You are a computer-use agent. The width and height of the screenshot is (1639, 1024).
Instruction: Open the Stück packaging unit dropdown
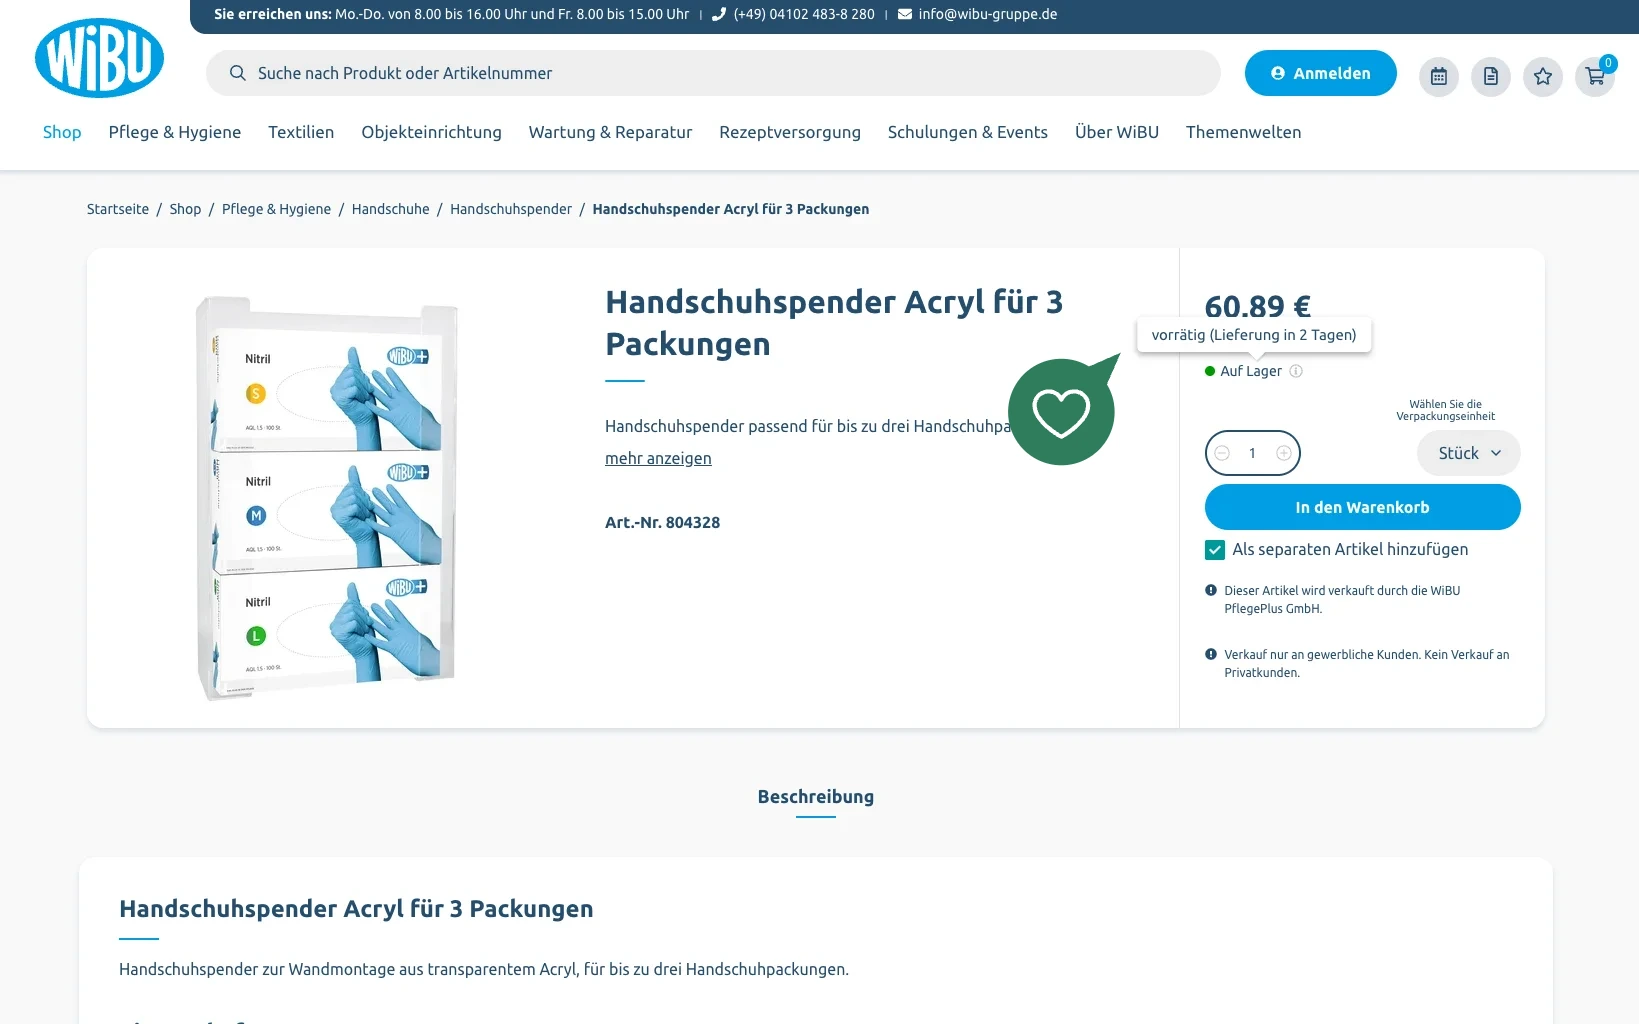tap(1469, 453)
